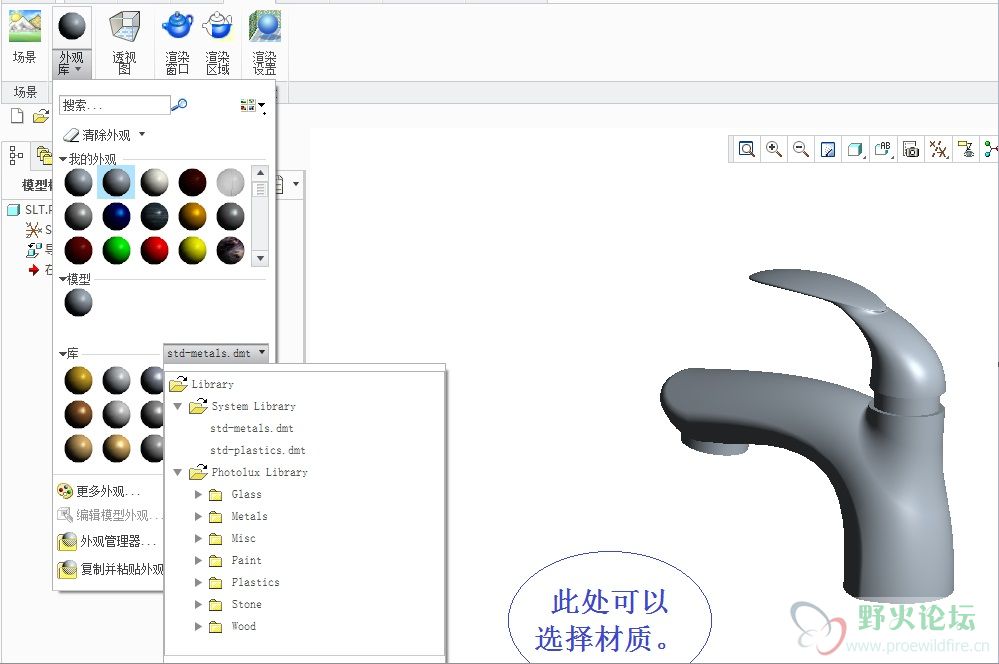This screenshot has width=999, height=664.
Task: Click the search magnifier icon in appearance panel
Action: [180, 105]
